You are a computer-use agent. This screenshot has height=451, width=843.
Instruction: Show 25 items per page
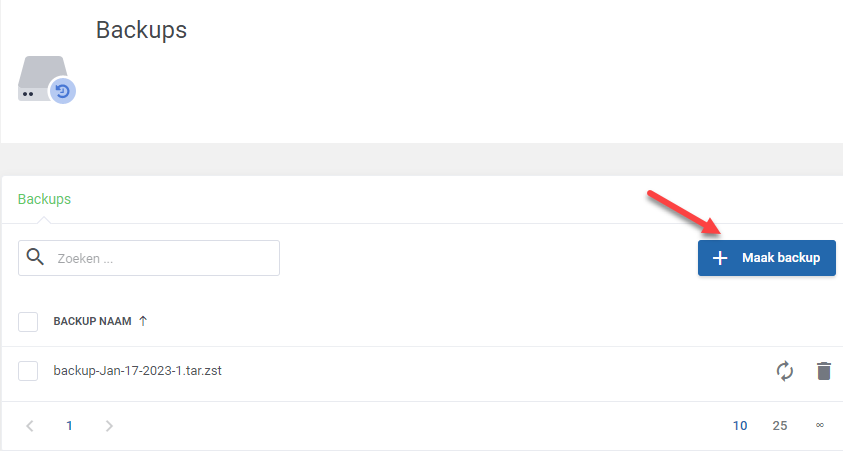(780, 426)
